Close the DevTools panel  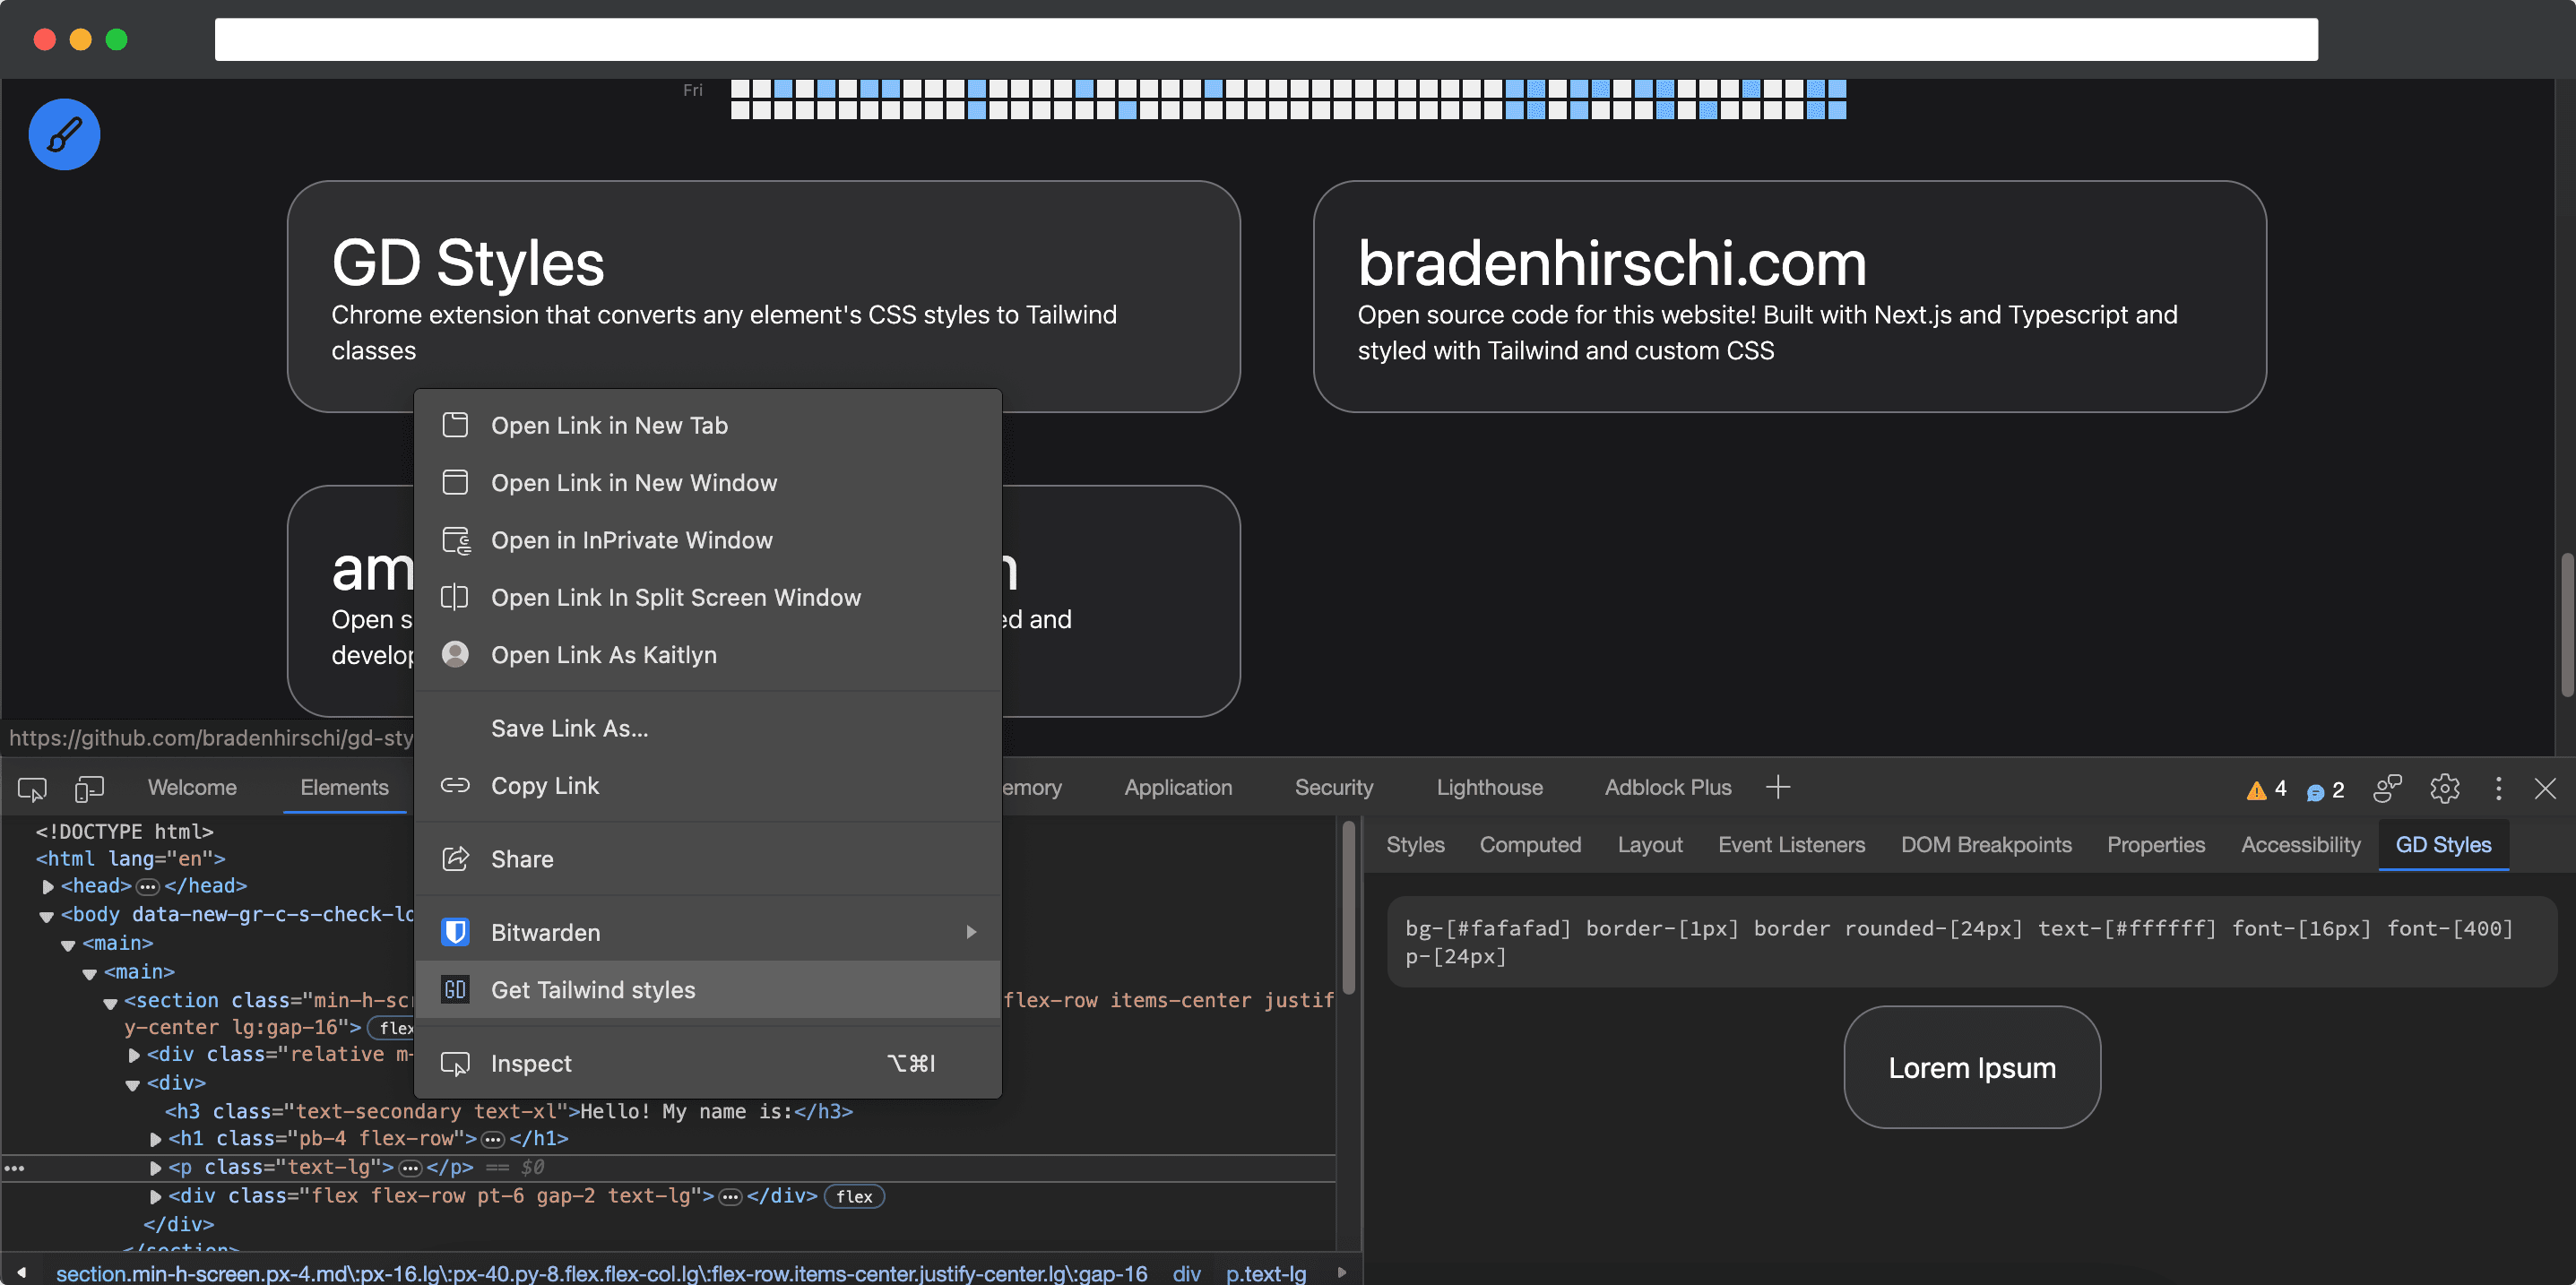(x=2545, y=788)
